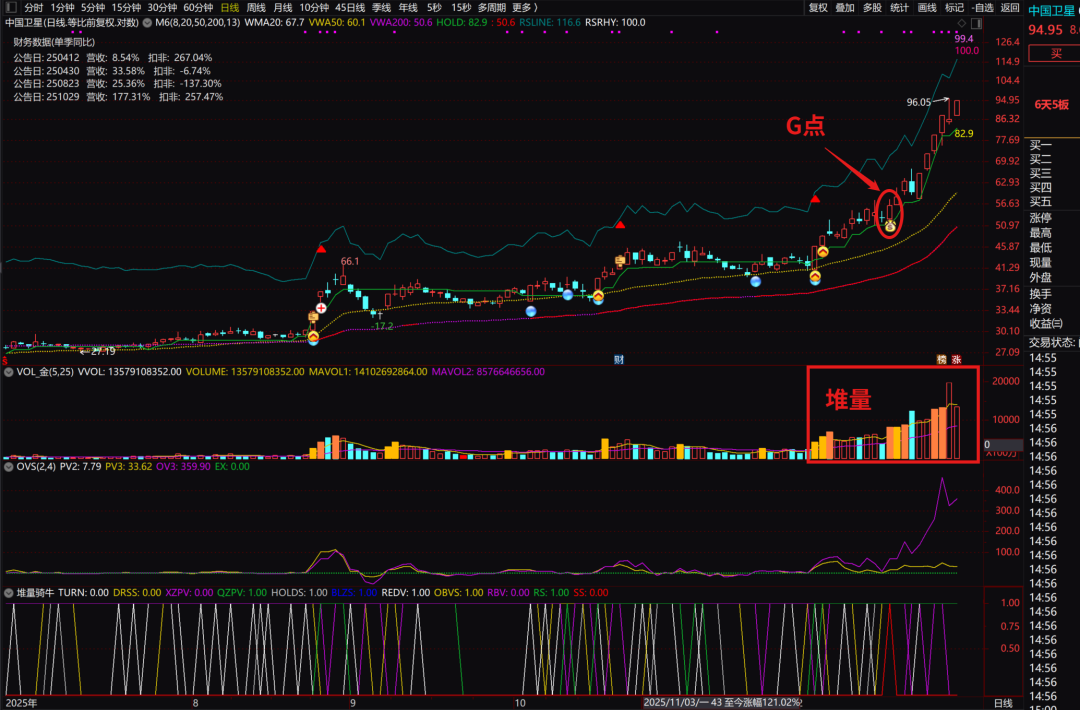Image resolution: width=1080 pixels, height=710 pixels.
Task: Select the 15分钟 period
Action: pyautogui.click(x=126, y=8)
